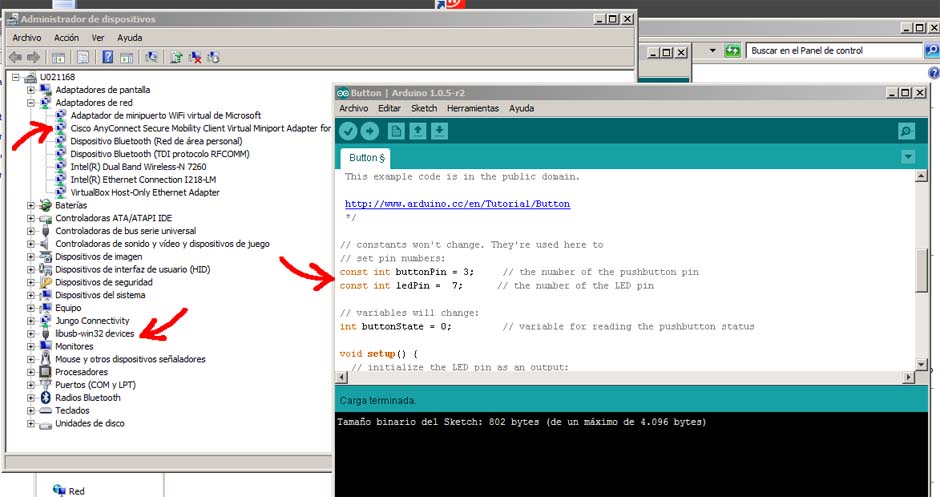
Task: Open the Sketch menu in Arduino
Action: (x=424, y=109)
